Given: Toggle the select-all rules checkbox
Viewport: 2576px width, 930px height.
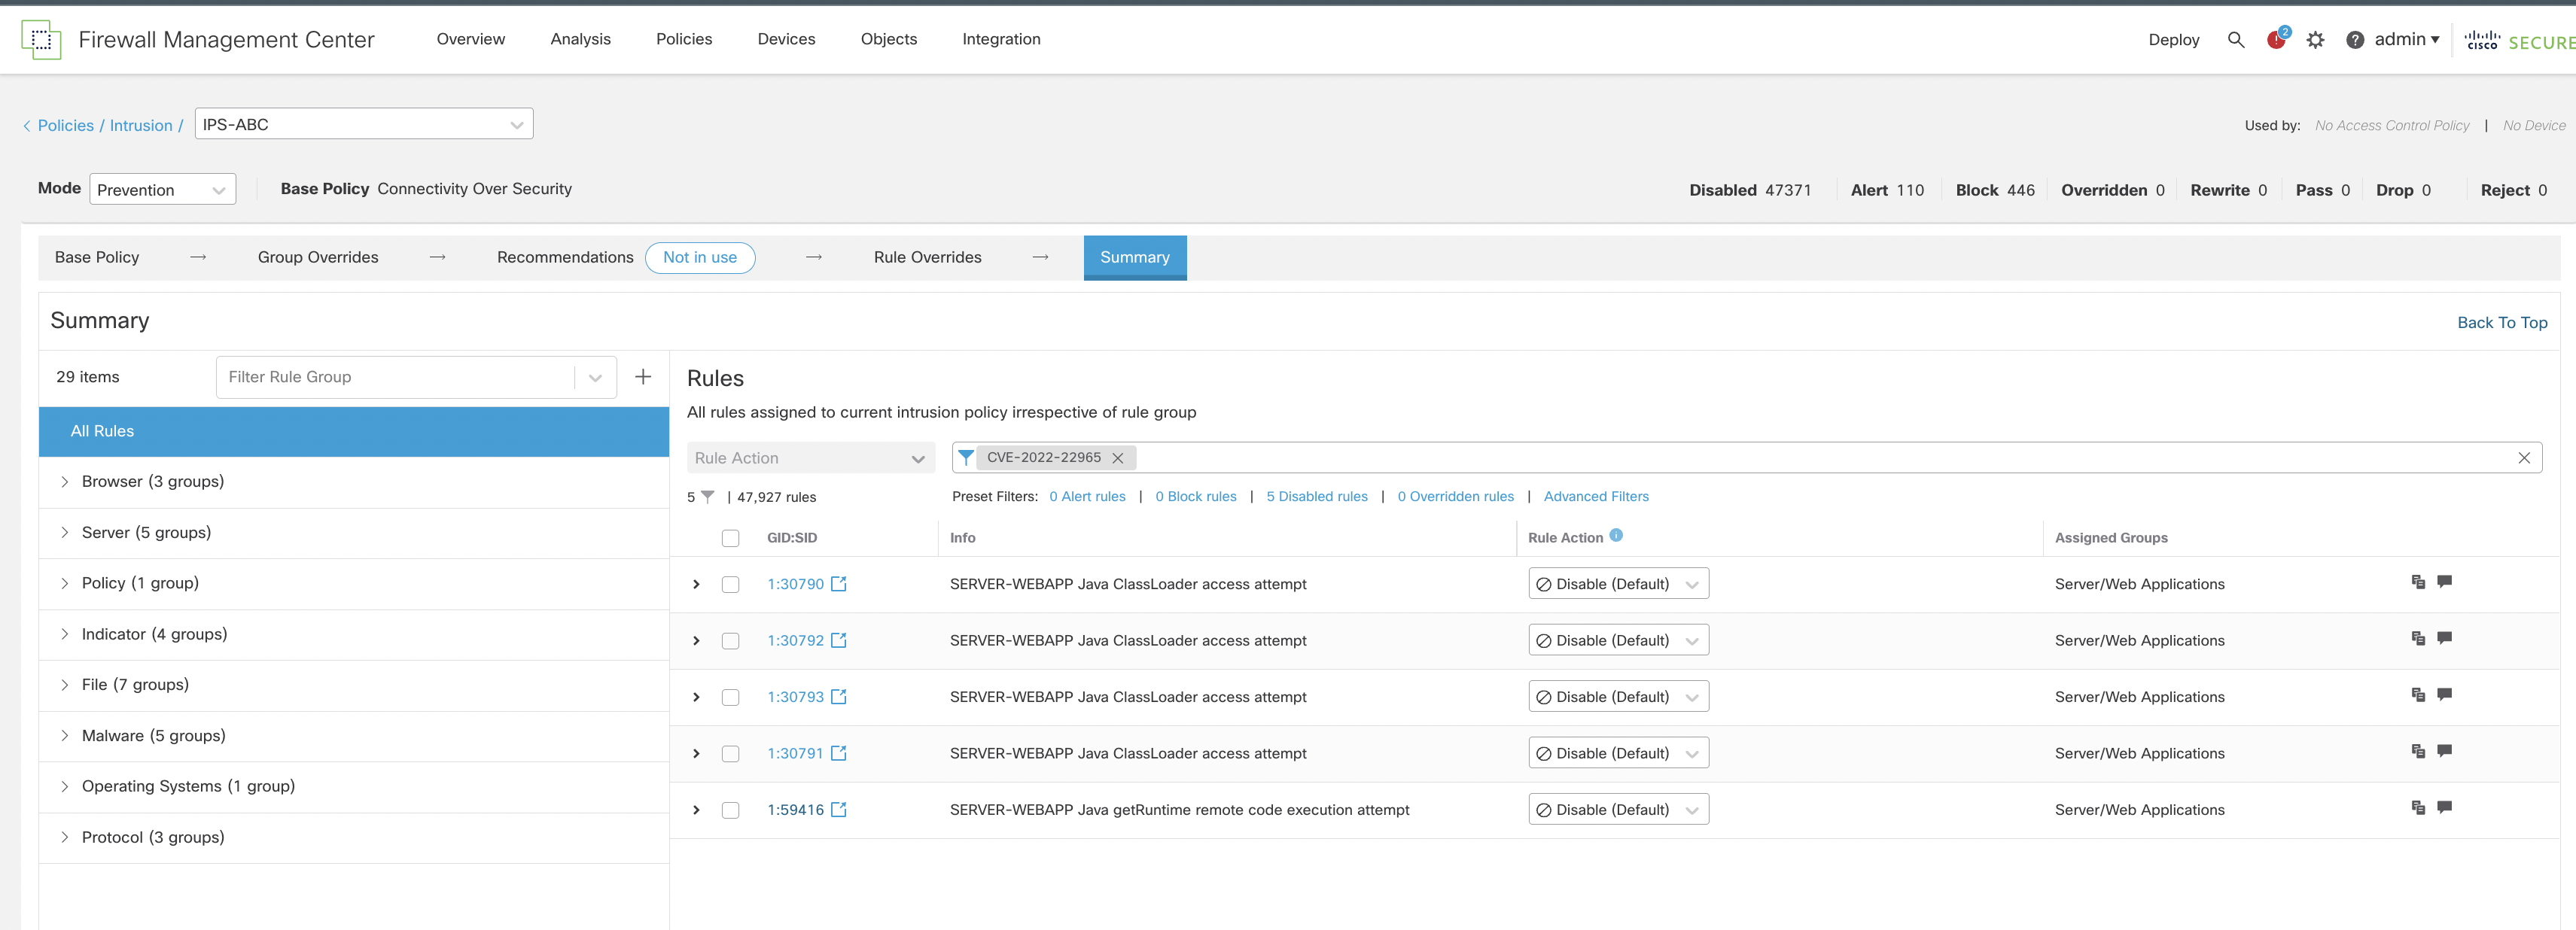Looking at the screenshot, I should [731, 538].
